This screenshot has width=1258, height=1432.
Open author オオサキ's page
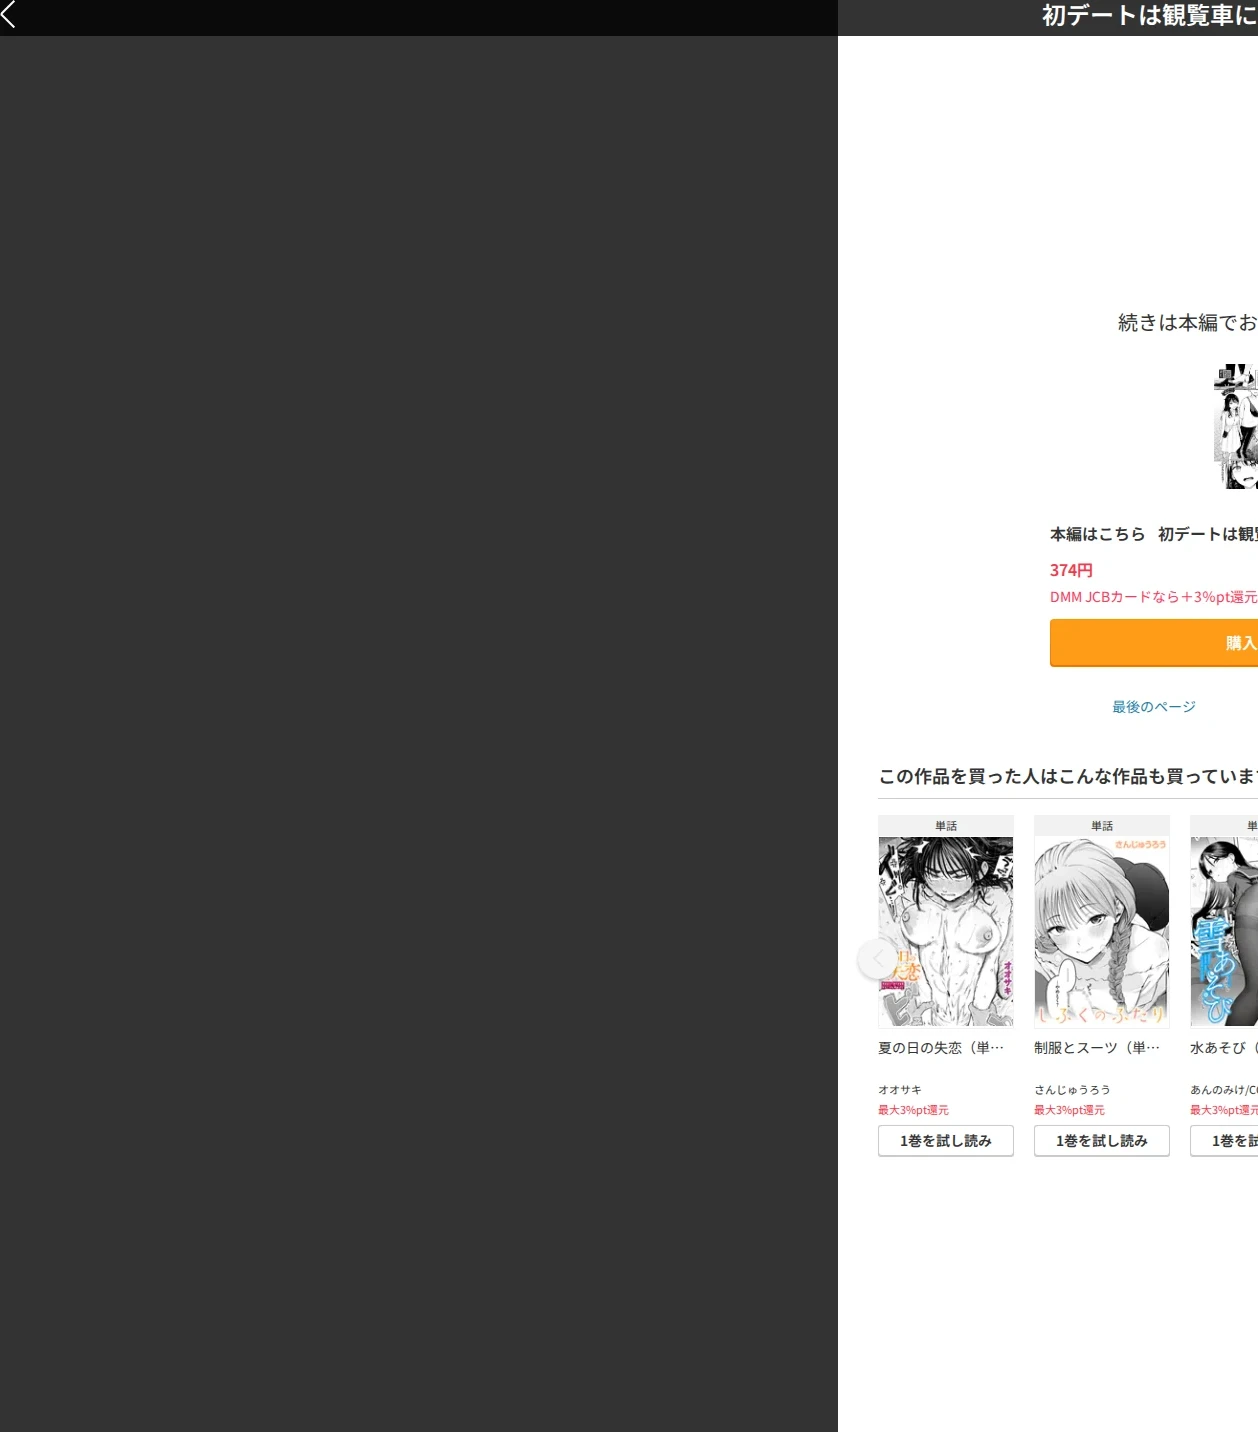(900, 1090)
